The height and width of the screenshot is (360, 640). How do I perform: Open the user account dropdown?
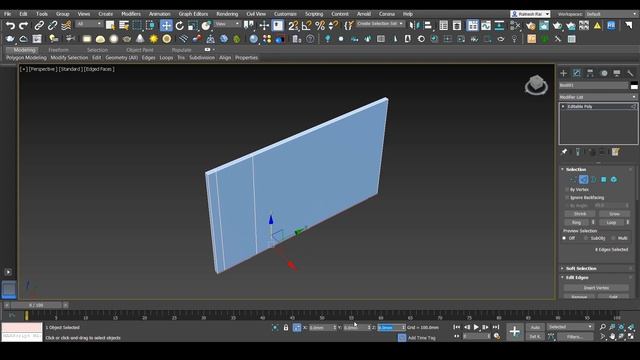pos(530,14)
